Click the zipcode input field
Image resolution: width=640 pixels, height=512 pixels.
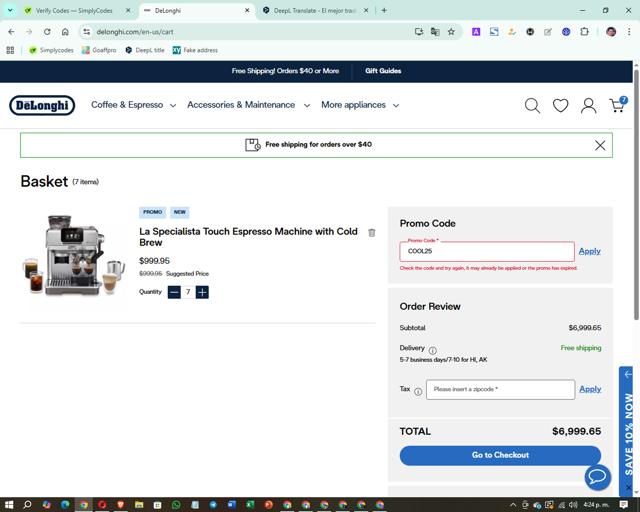(500, 389)
